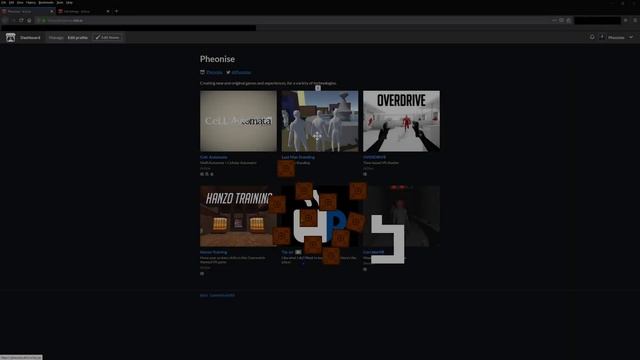
Task: Open Edit profile in the header
Action: [x=78, y=38]
